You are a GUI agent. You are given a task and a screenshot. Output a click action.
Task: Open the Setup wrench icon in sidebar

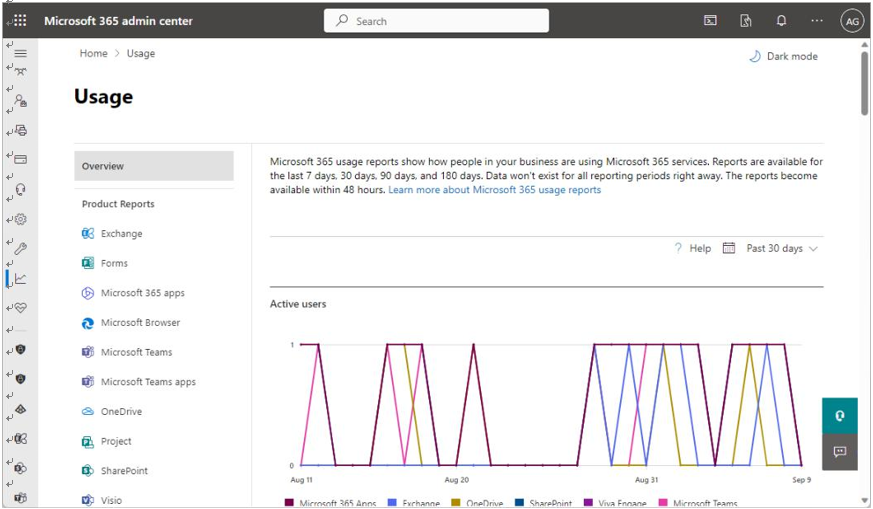(x=21, y=248)
